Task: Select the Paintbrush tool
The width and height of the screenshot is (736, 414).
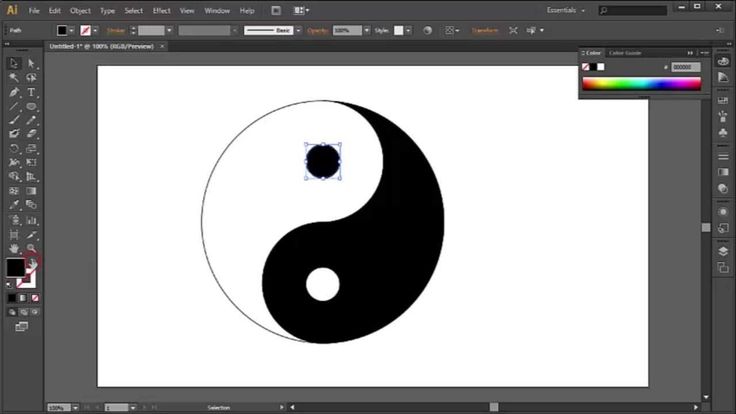Action: pyautogui.click(x=14, y=120)
